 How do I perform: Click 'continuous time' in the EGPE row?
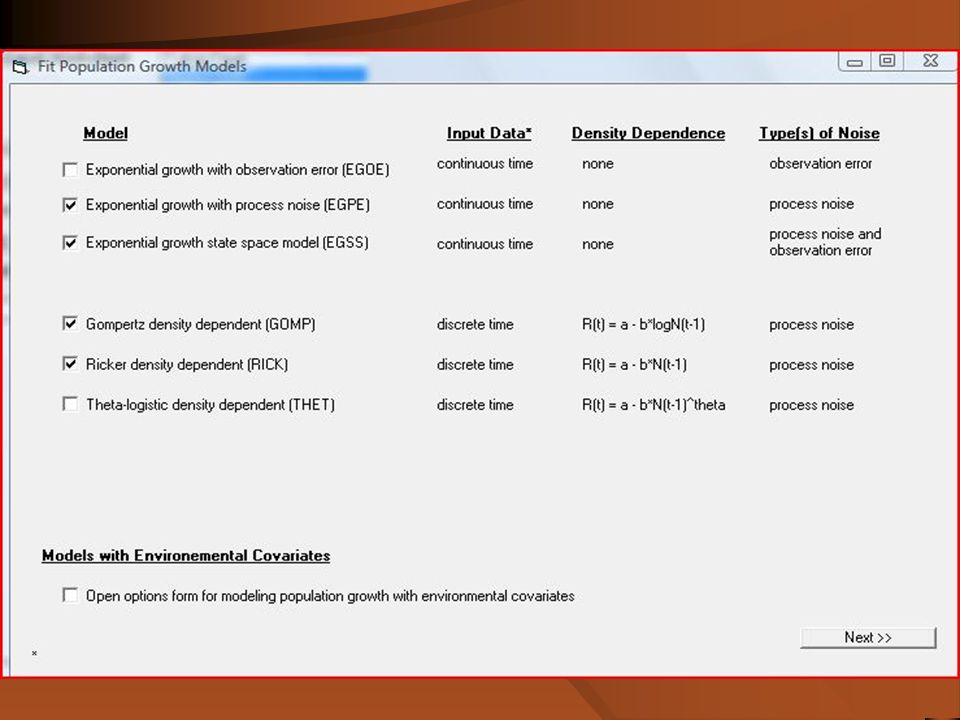pos(485,204)
